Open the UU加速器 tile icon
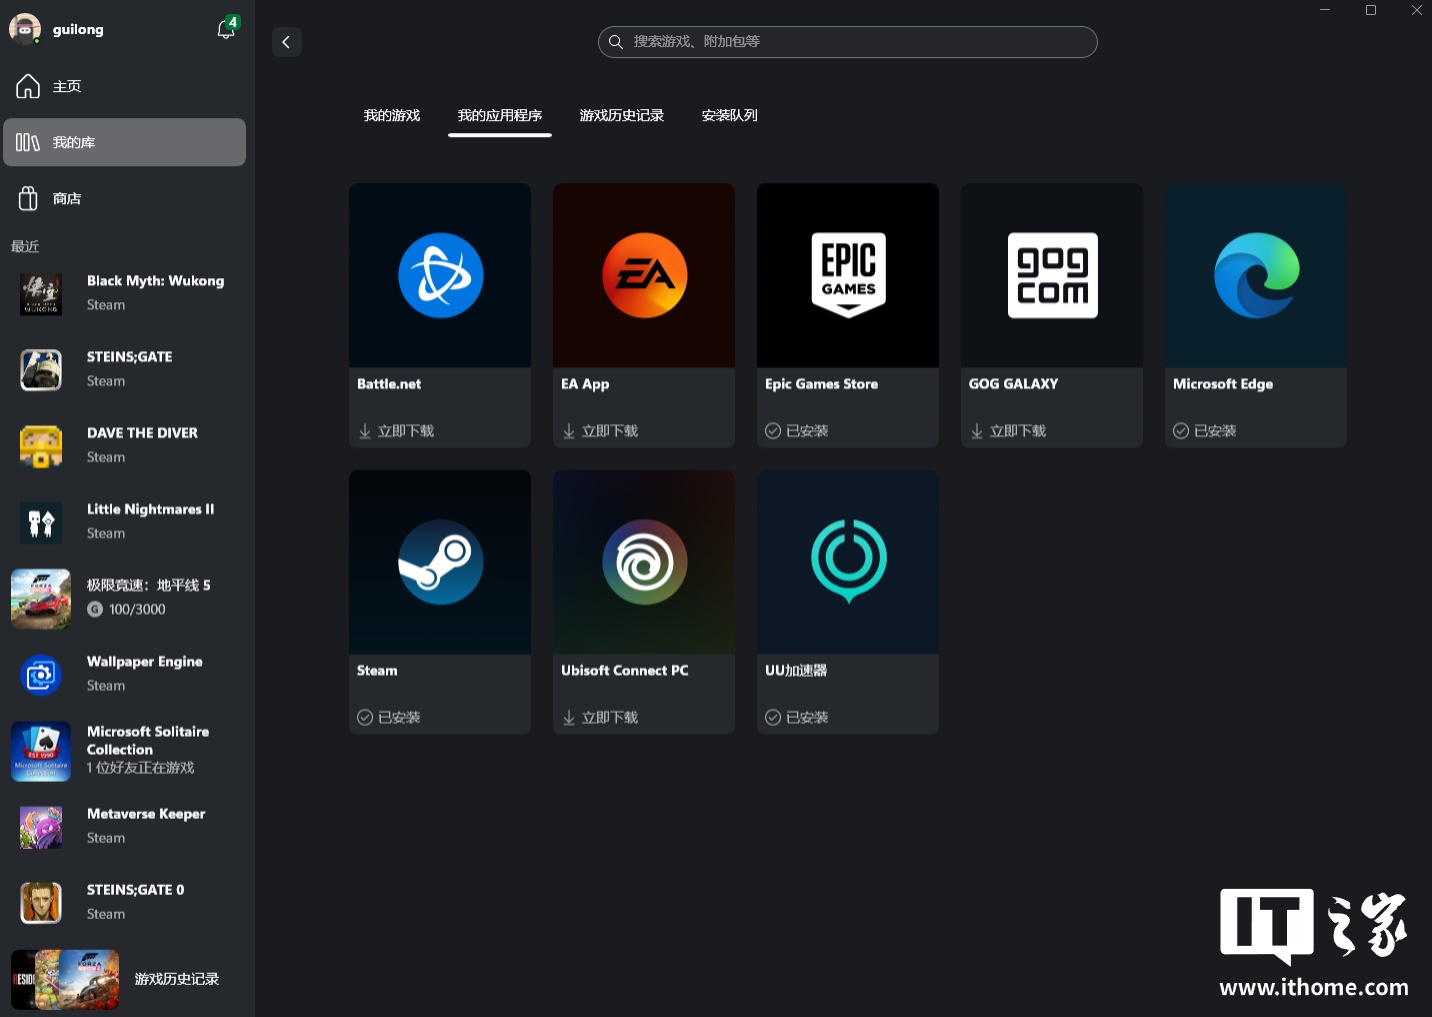Viewport: 1432px width, 1017px height. [x=848, y=561]
